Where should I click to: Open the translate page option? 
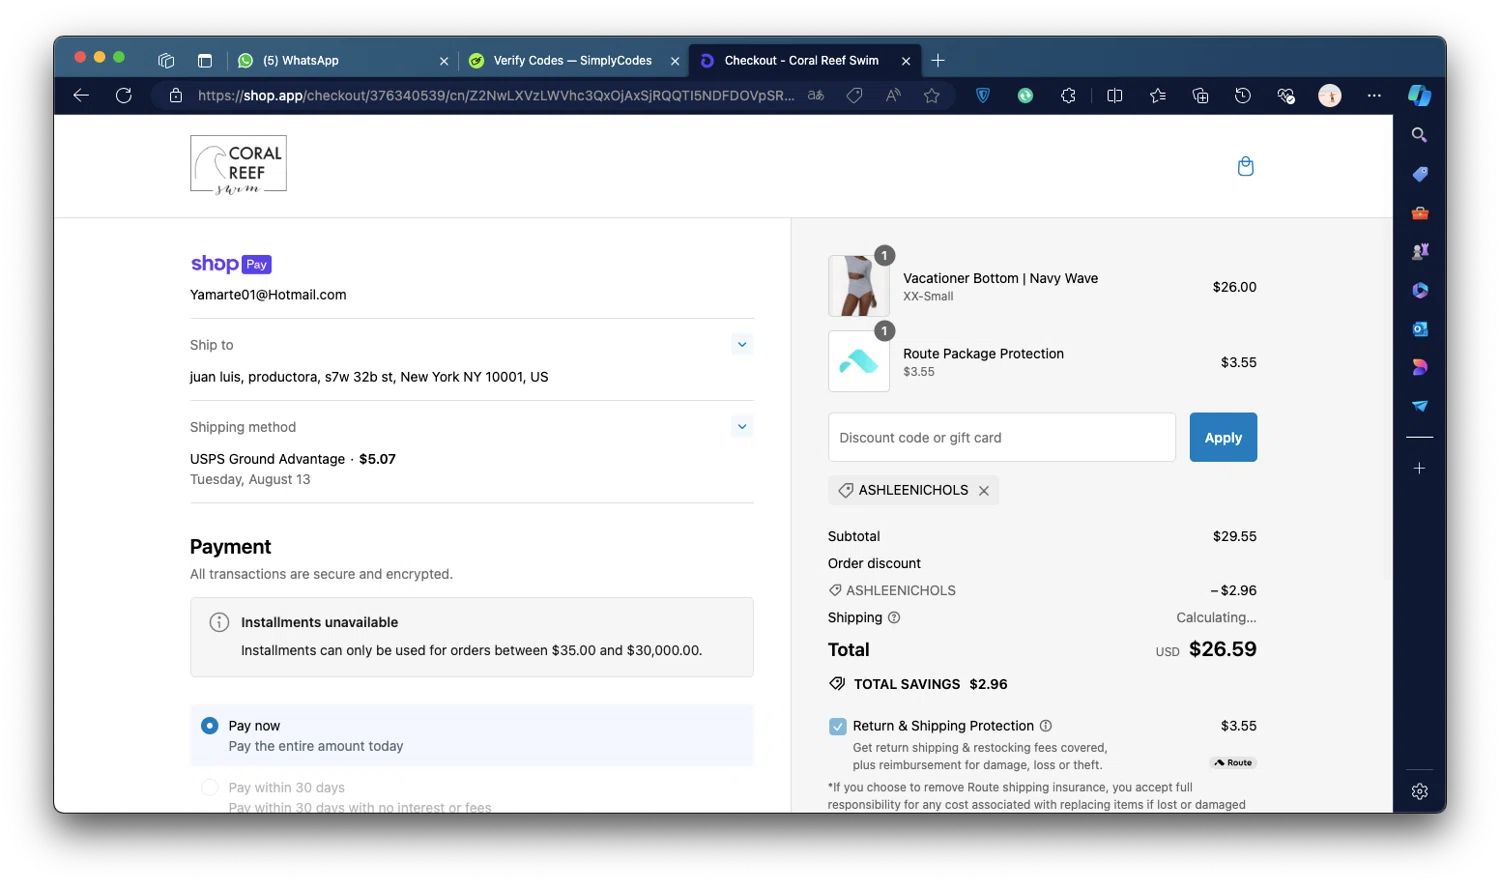click(x=816, y=95)
